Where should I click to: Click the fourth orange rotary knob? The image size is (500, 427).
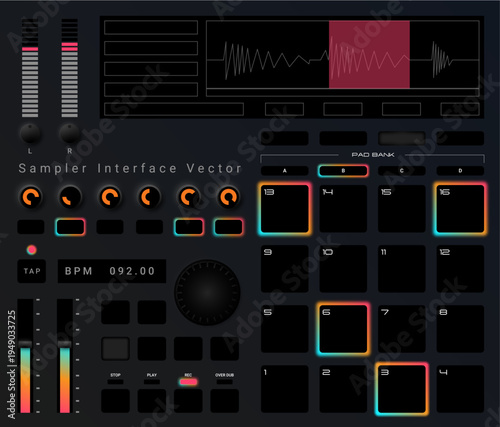pos(149,197)
